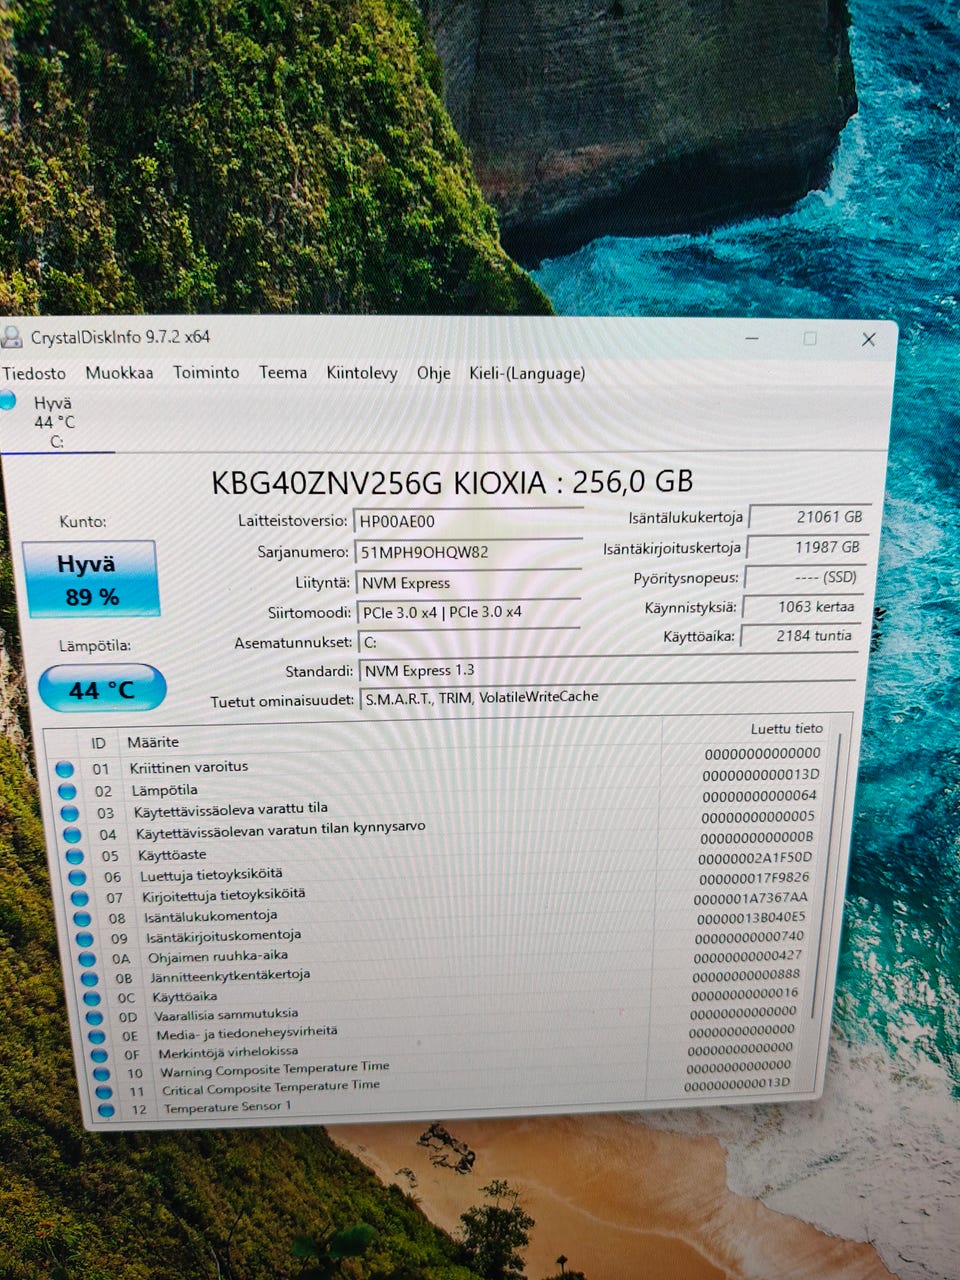Close the CrystalDiskInfo window
The image size is (960, 1280).
(868, 340)
